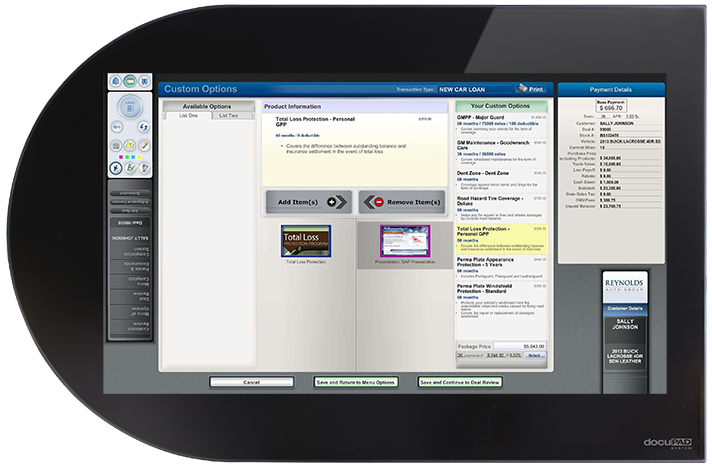
Task: Open the GAP Presentation thumbnail
Action: (x=405, y=241)
